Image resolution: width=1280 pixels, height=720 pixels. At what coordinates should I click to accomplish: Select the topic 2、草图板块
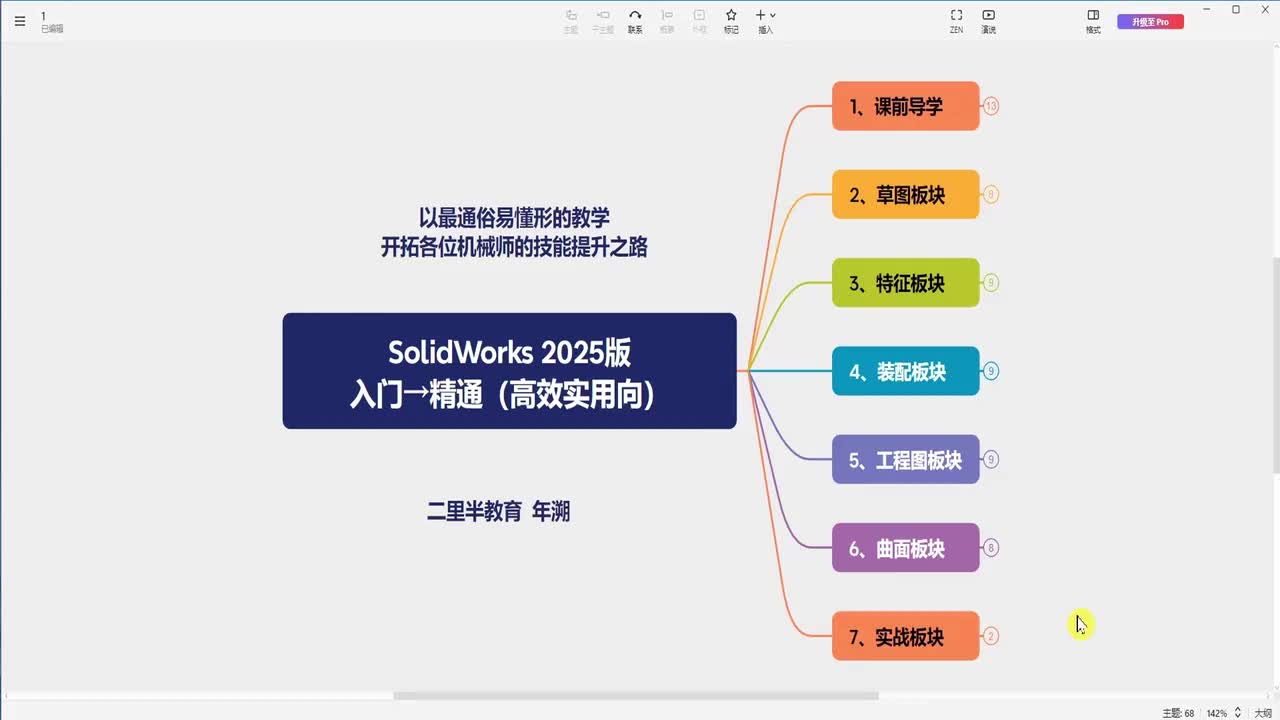coord(906,194)
